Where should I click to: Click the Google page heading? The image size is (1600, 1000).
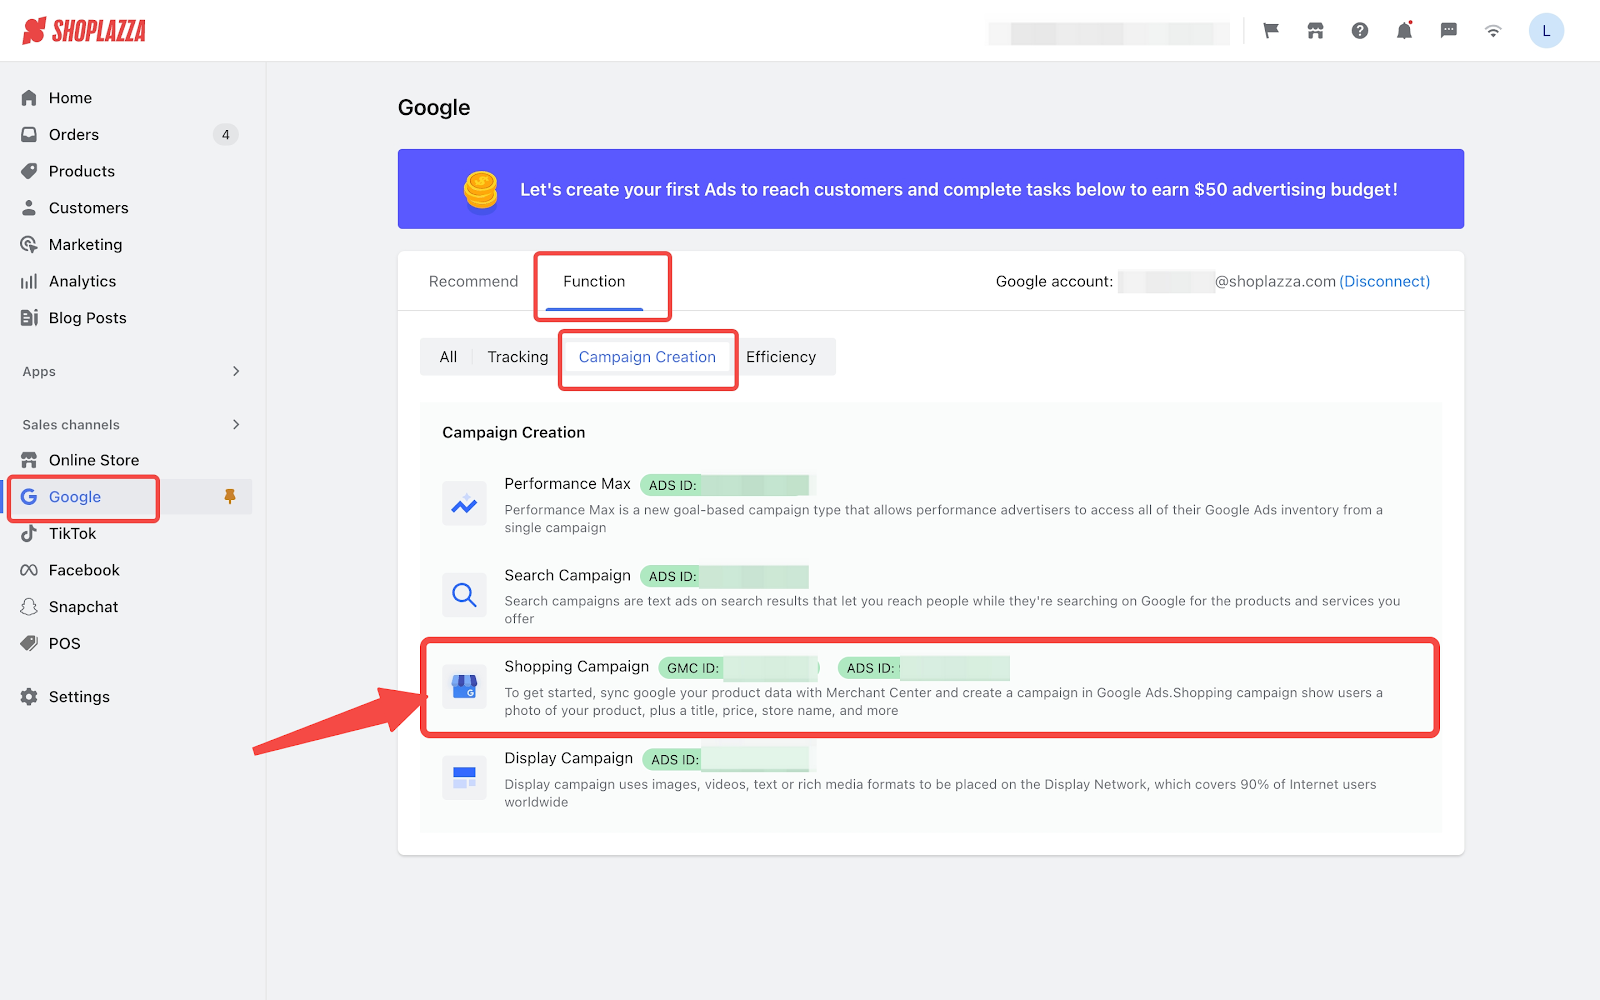pyautogui.click(x=434, y=108)
